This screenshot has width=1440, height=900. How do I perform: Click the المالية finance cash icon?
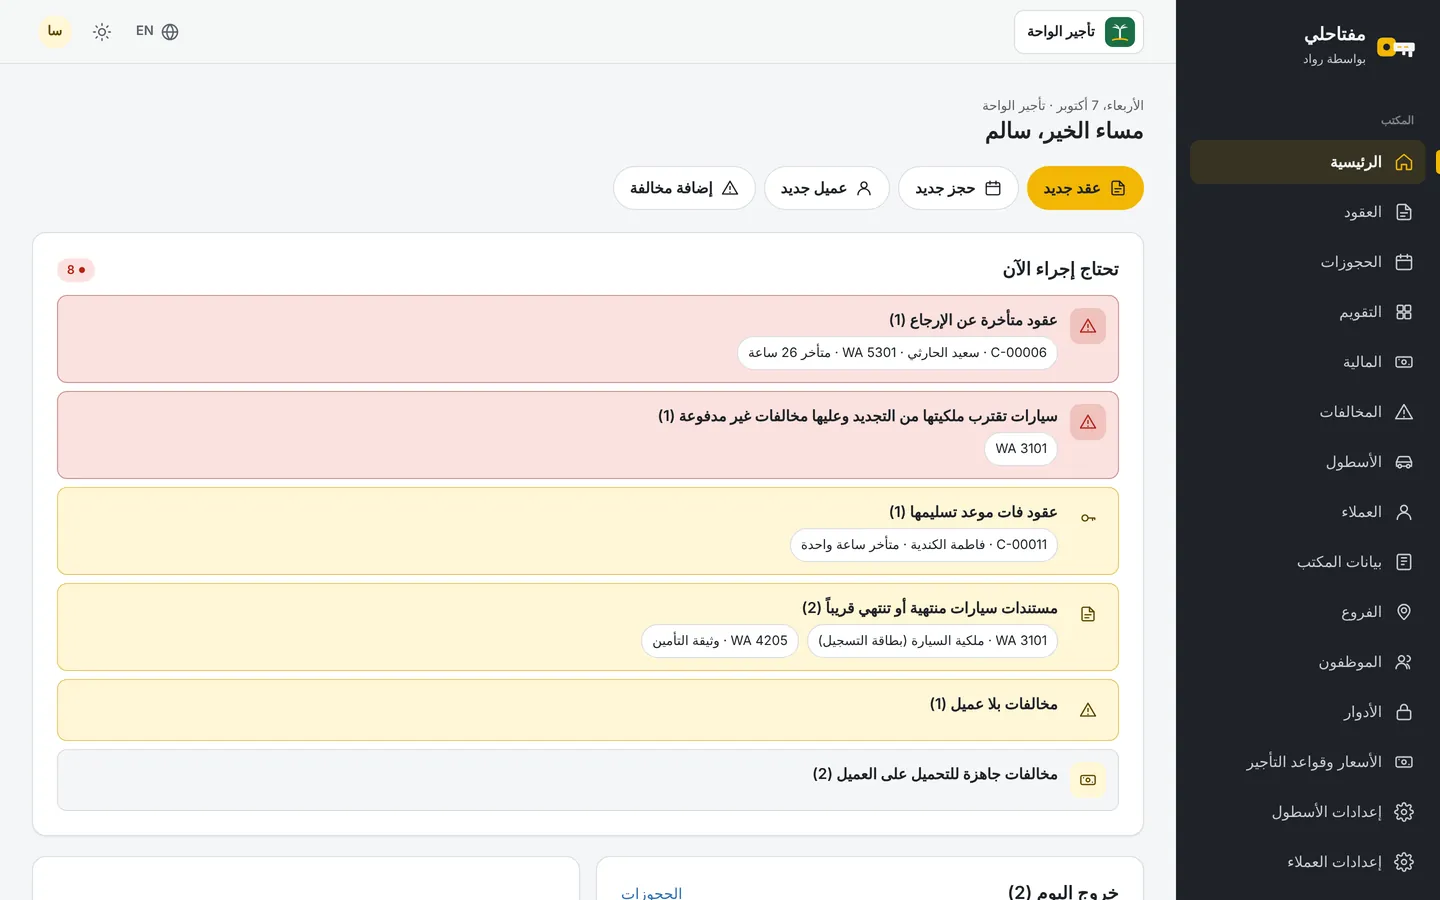(1404, 362)
